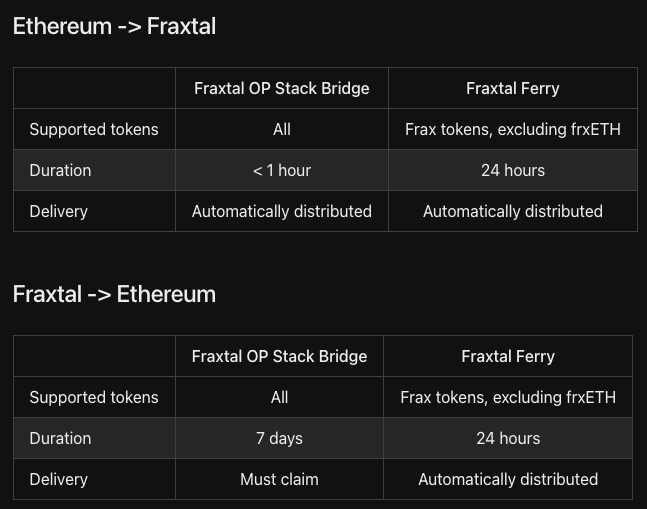This screenshot has width=647, height=509.
Task: Click the "< 1 hour" duration cell
Action: point(282,171)
